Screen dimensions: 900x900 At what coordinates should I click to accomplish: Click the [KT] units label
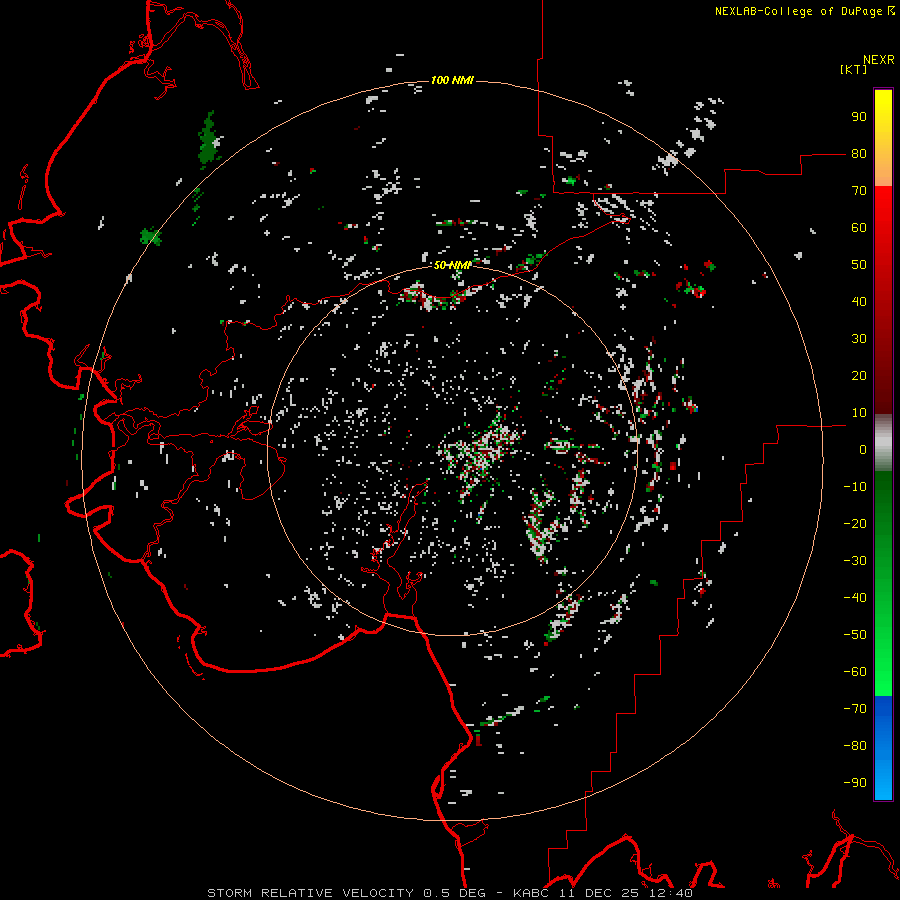coord(854,69)
